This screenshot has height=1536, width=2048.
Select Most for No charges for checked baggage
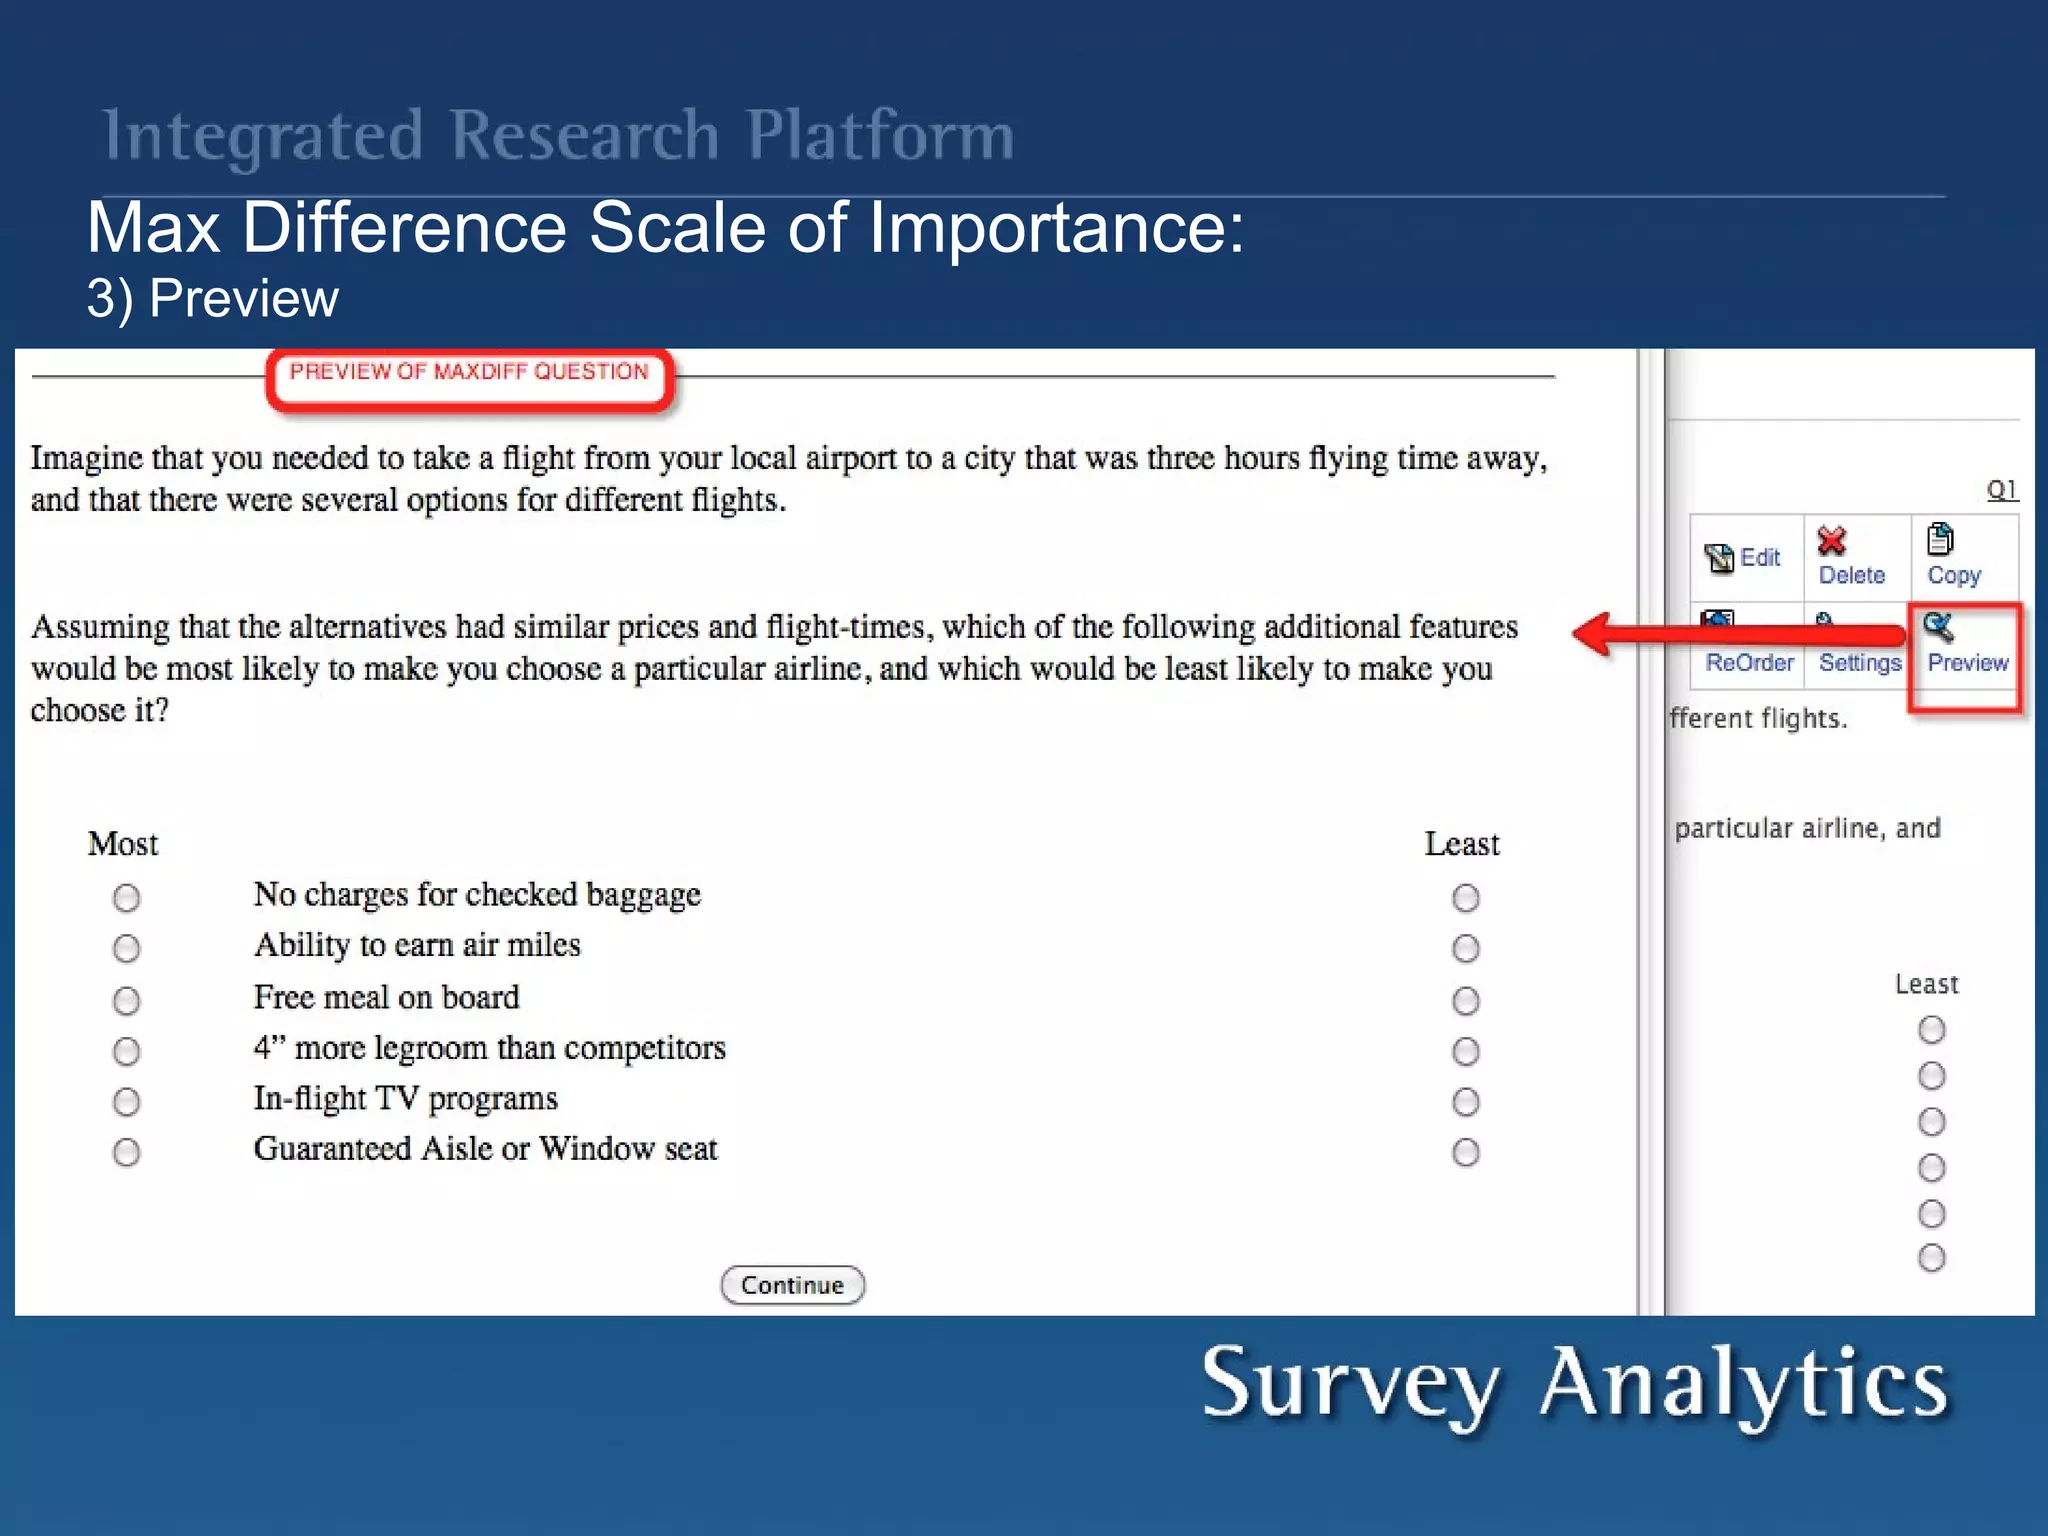click(126, 897)
